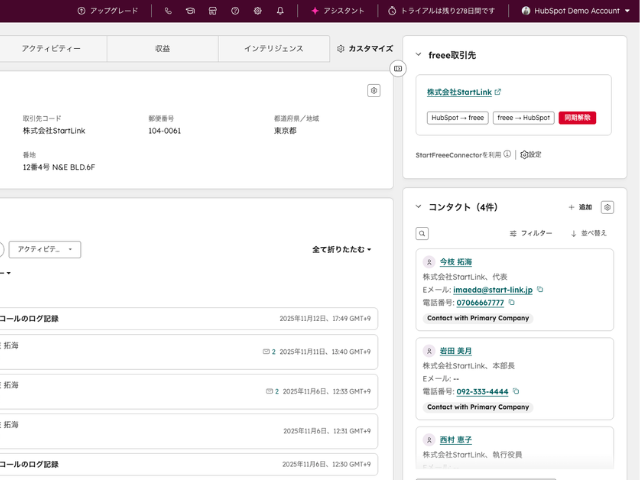Click the address value 12番4号 N&E BLD.6F
Image resolution: width=640 pixels, height=480 pixels.
[x=59, y=167]
